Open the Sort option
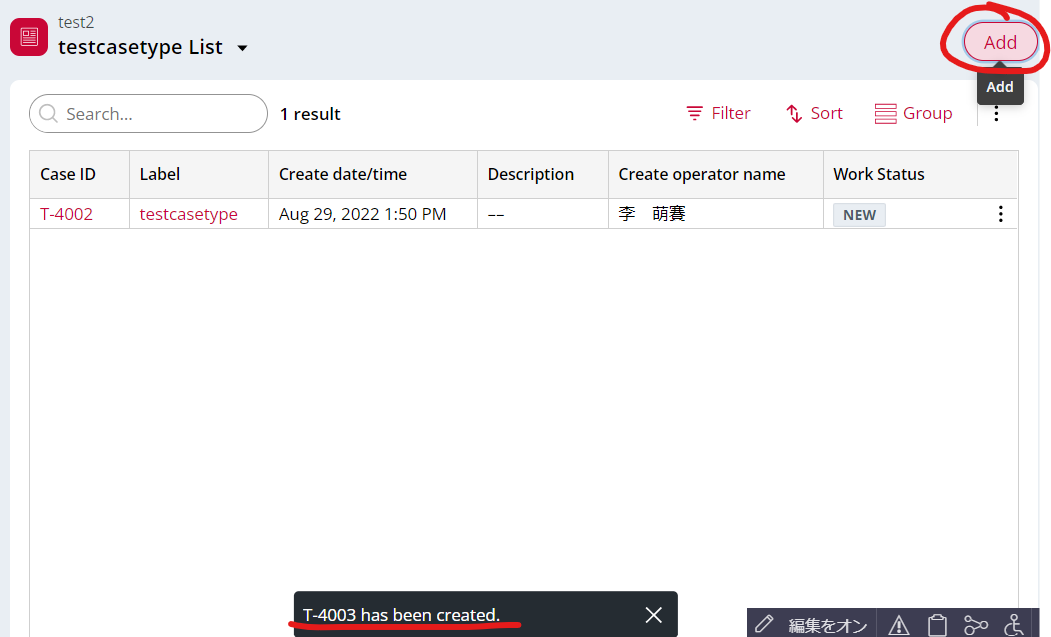Image resolution: width=1051 pixels, height=637 pixels. [814, 113]
